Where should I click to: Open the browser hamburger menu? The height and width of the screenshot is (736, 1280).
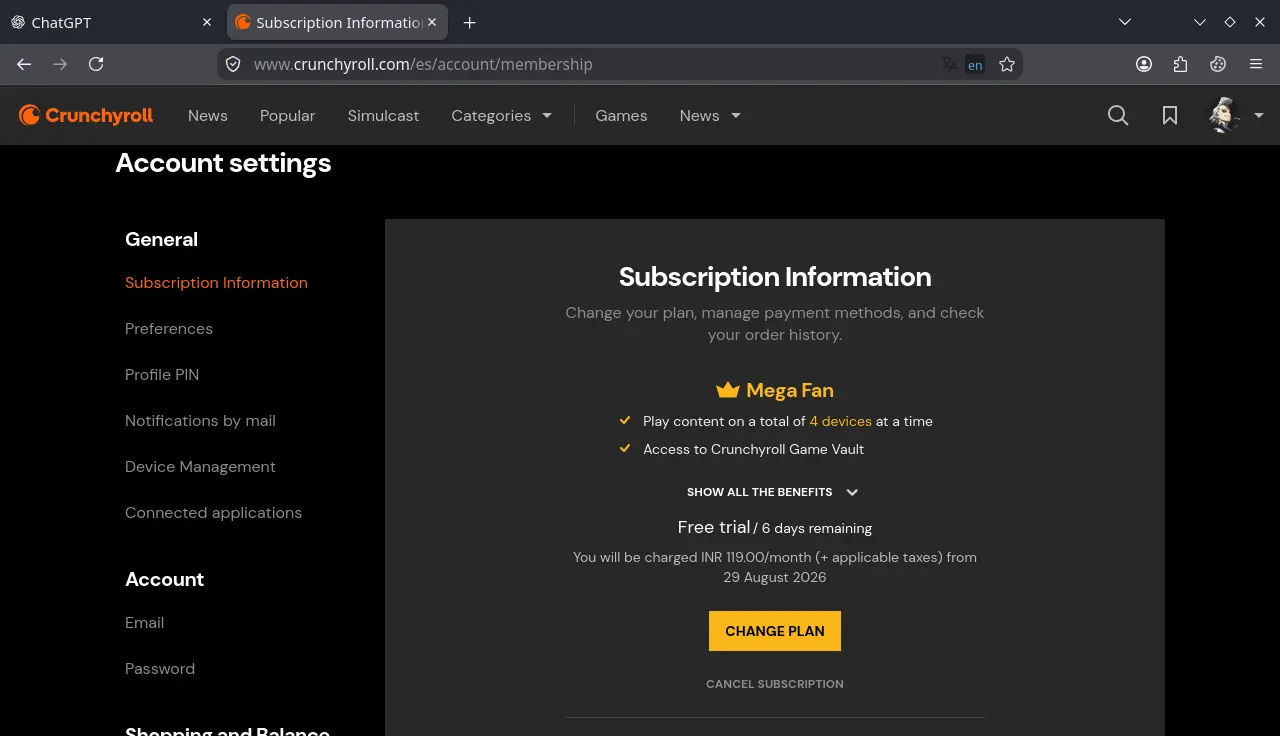(1256, 64)
